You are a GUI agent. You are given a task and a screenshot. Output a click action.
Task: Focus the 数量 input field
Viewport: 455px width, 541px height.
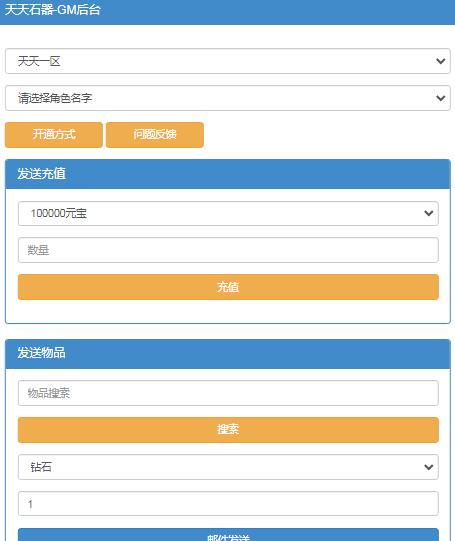[x=228, y=250]
